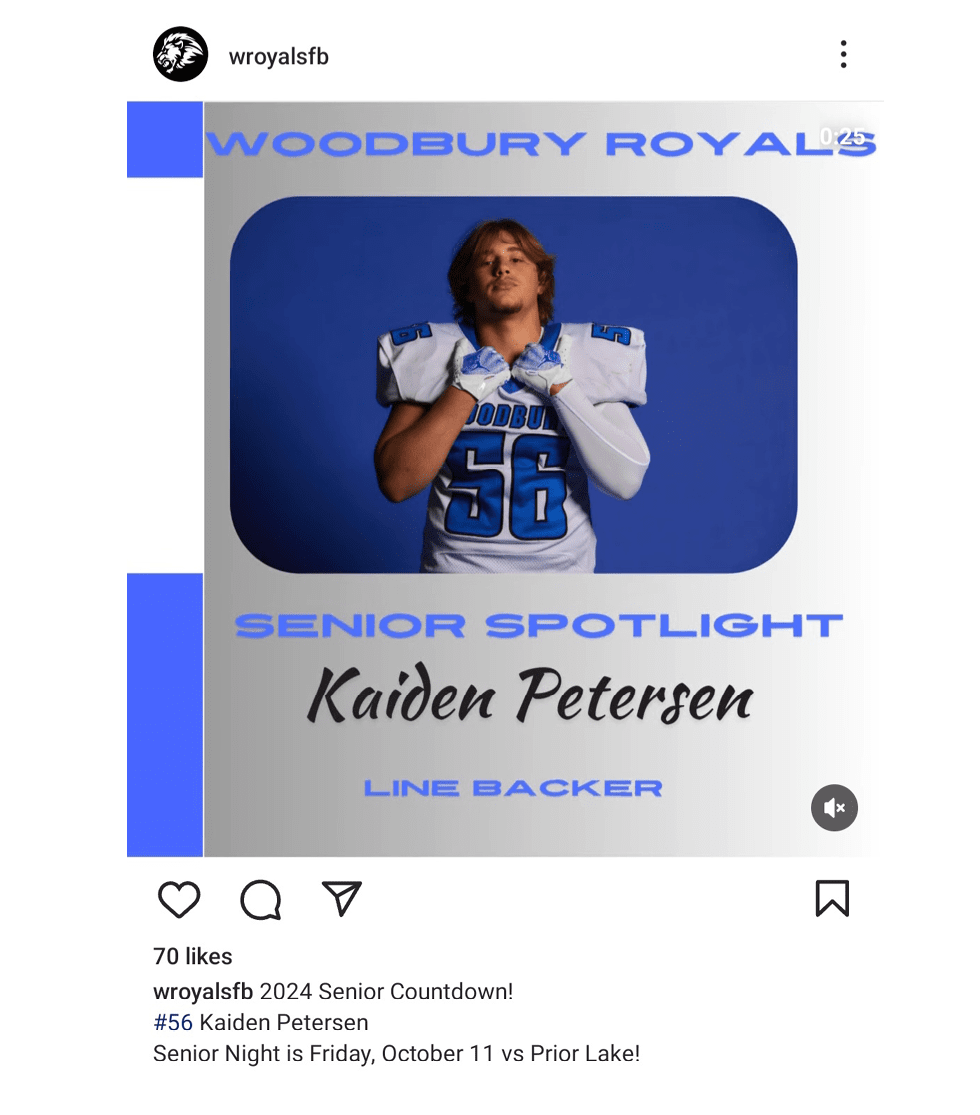View the 70 likes list
The image size is (980, 1115).
[193, 956]
